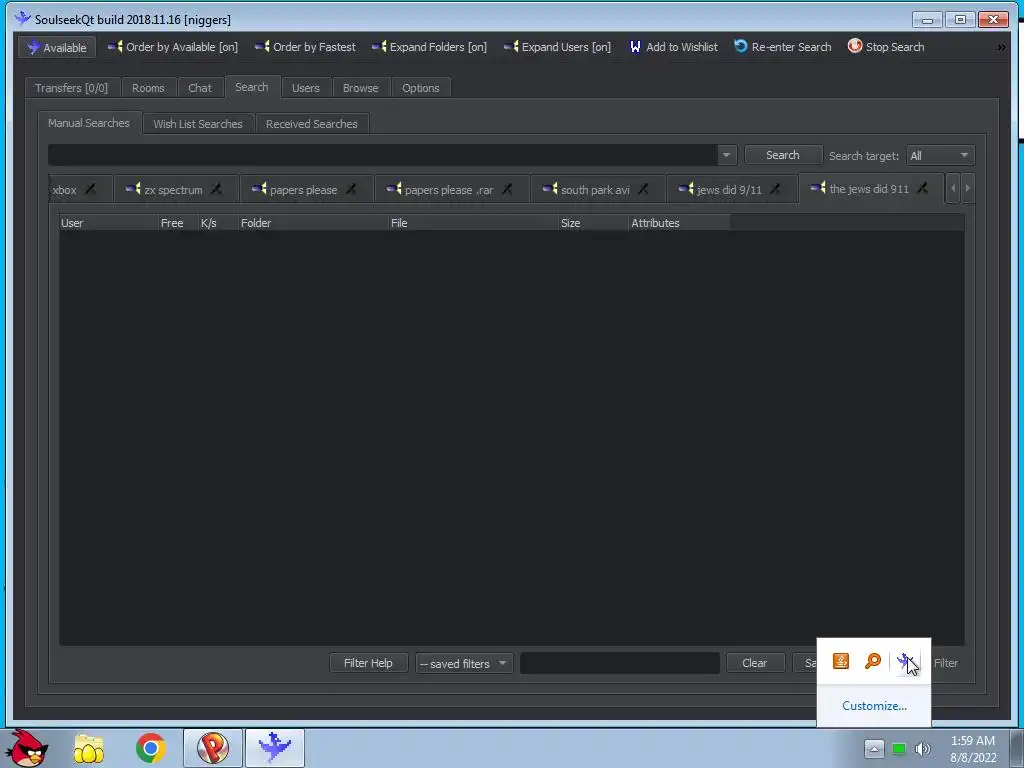Open the angry bird Start button
Viewport: 1024px width, 768px height.
pyautogui.click(x=25, y=748)
